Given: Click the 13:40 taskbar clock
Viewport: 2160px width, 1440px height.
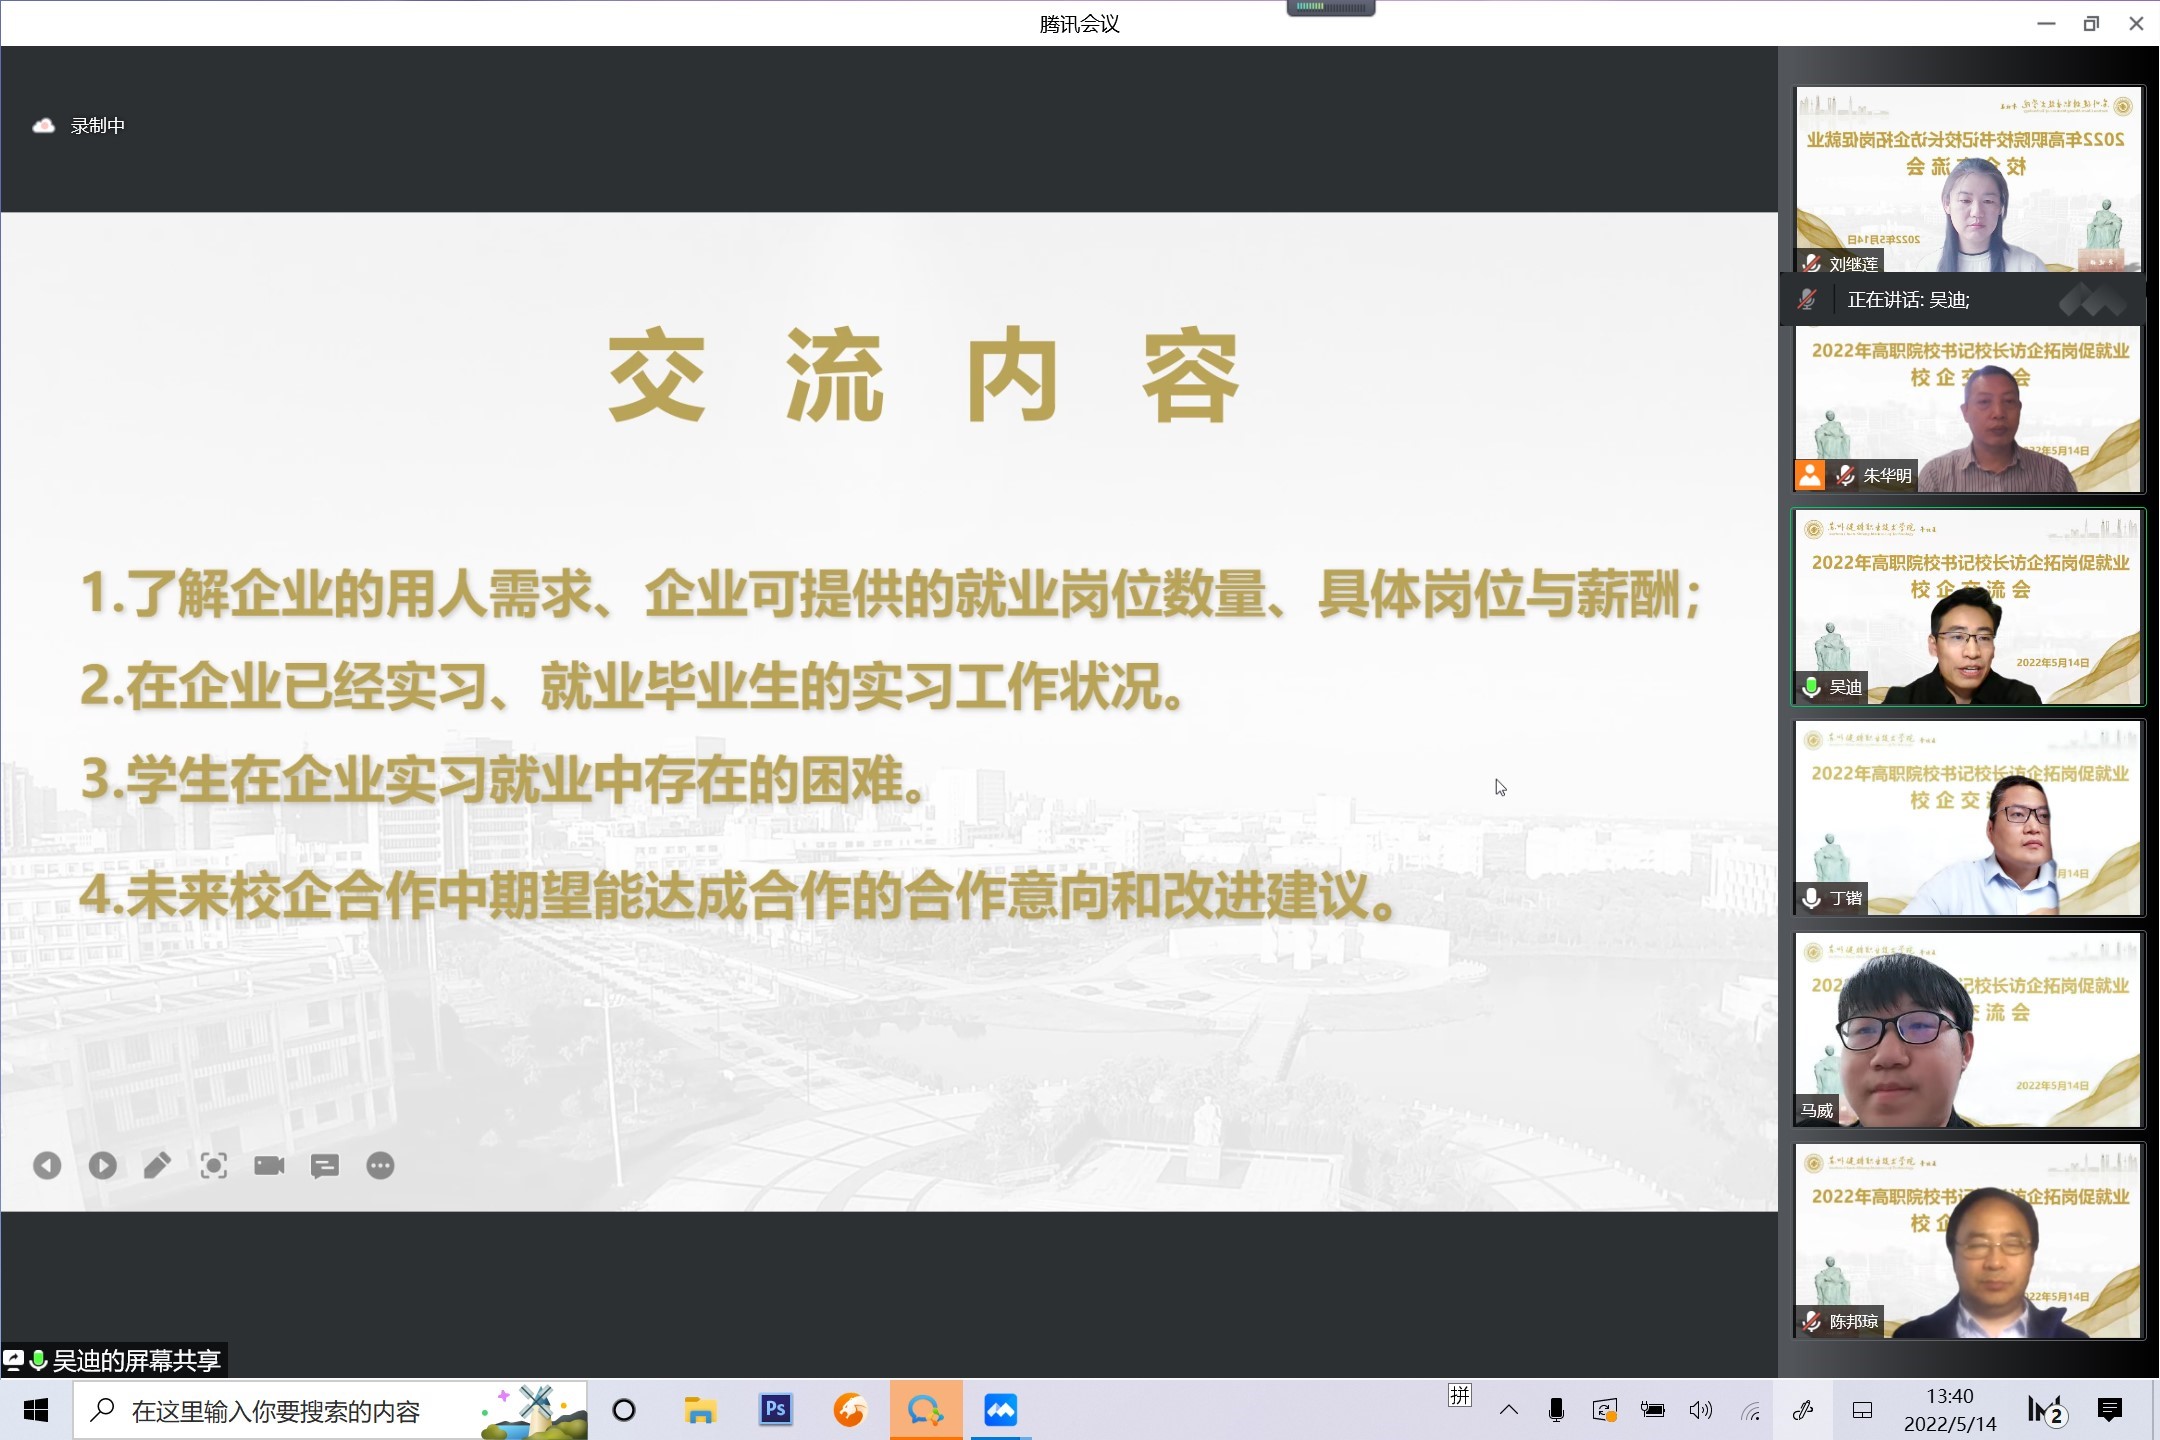Looking at the screenshot, I should pos(1949,1410).
